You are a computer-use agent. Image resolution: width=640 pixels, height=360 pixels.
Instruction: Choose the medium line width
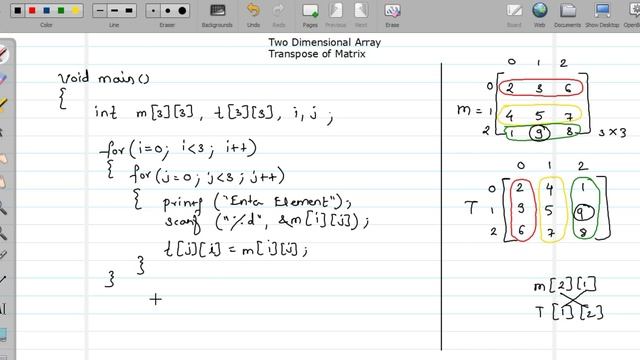pos(114,11)
